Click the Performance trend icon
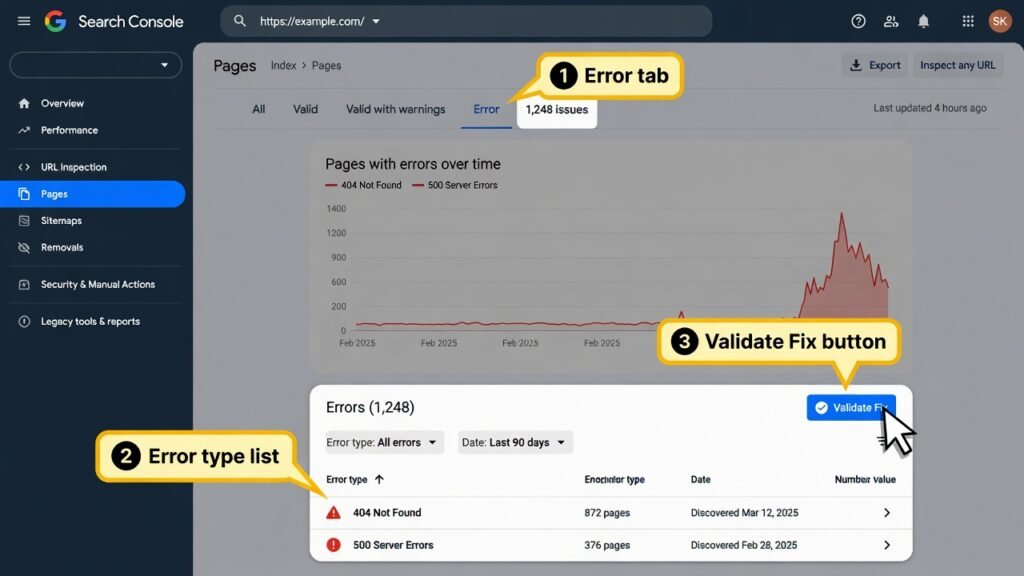The image size is (1024, 576). 24,130
